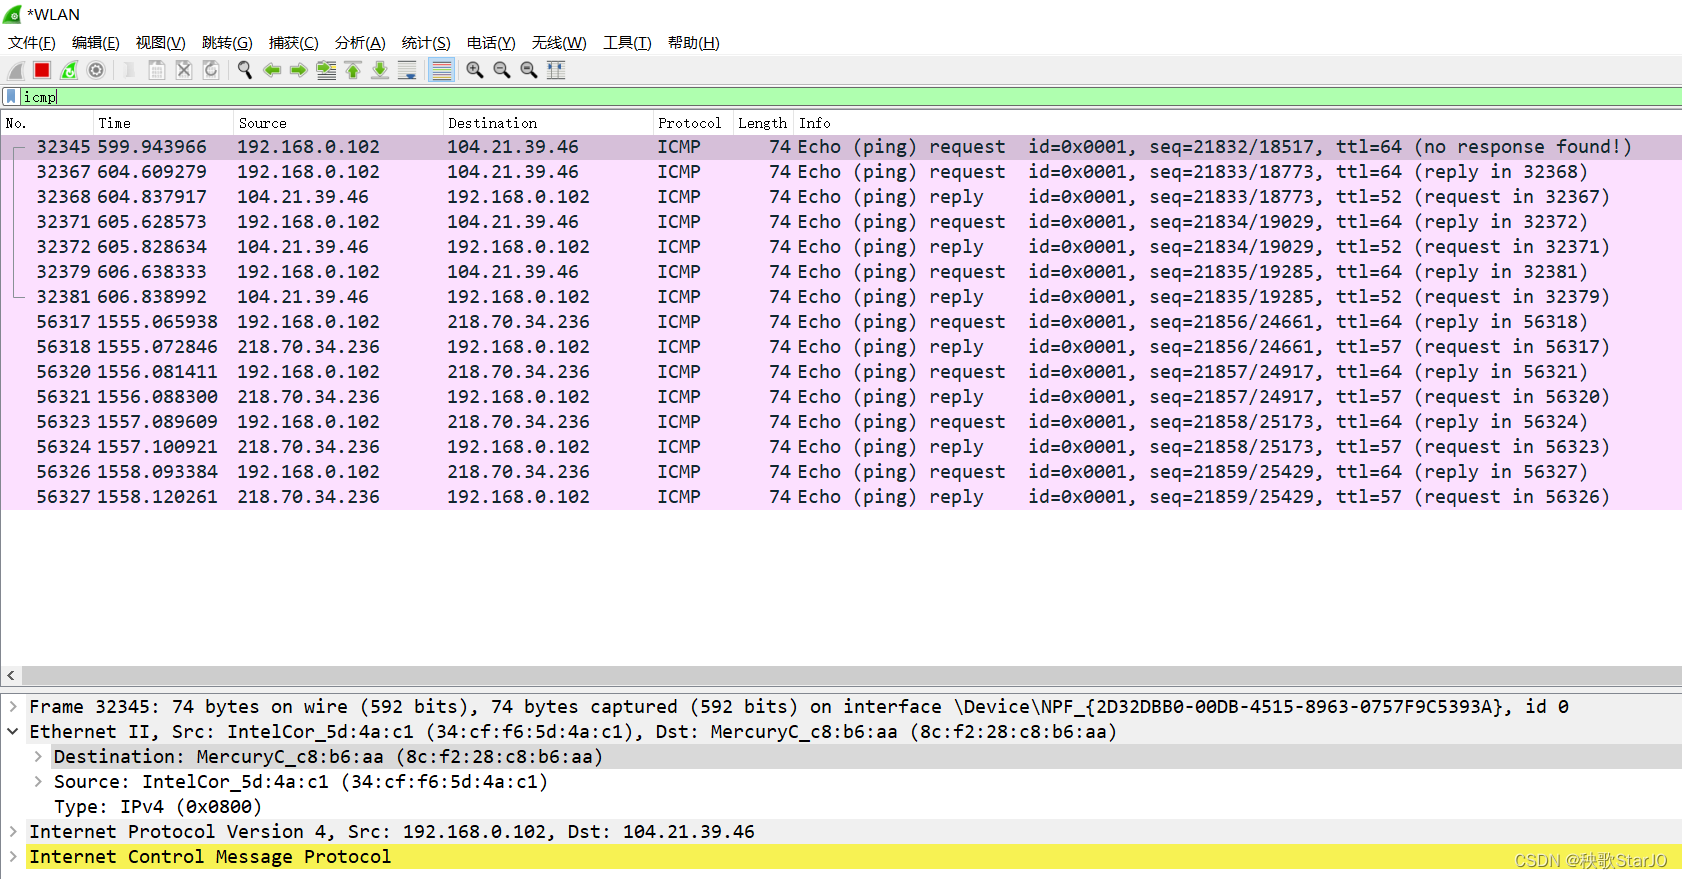Open the 编辑(E) menu
The height and width of the screenshot is (879, 1682).
click(x=96, y=43)
